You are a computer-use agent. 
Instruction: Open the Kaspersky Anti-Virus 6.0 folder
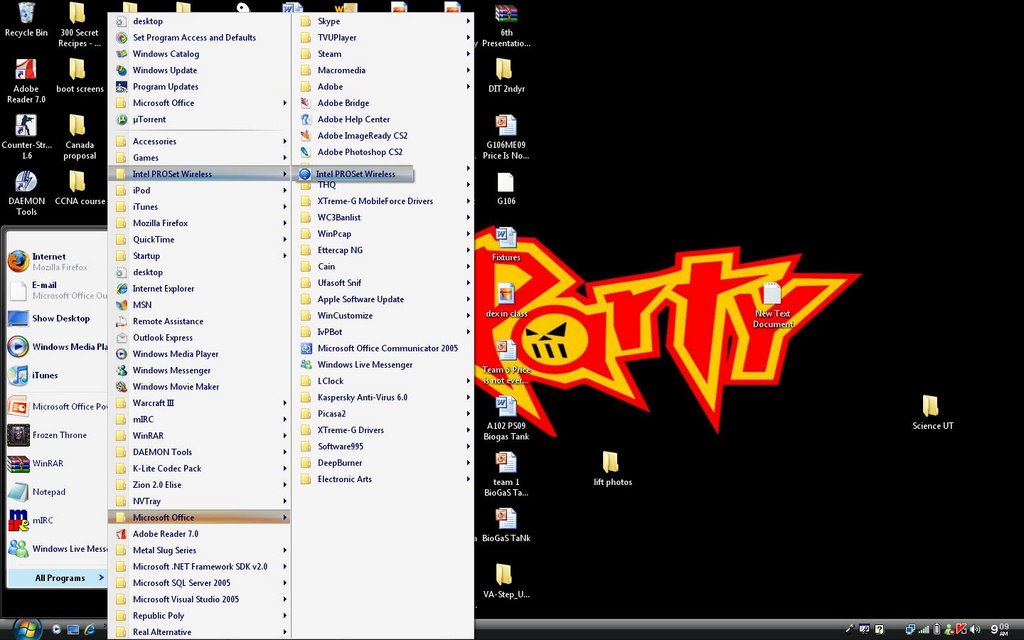(x=383, y=397)
